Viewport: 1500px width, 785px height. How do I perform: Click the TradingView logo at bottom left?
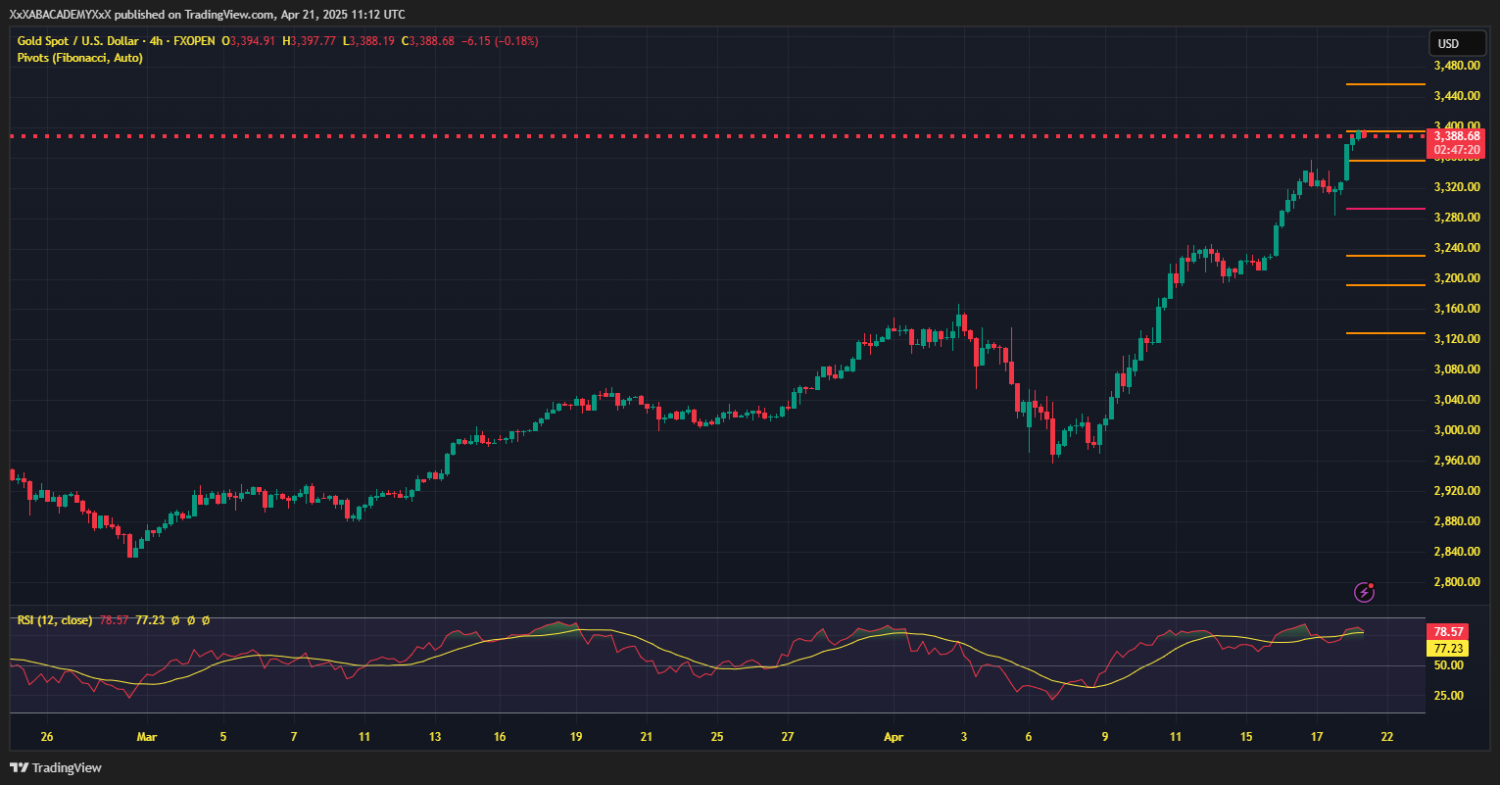56,768
